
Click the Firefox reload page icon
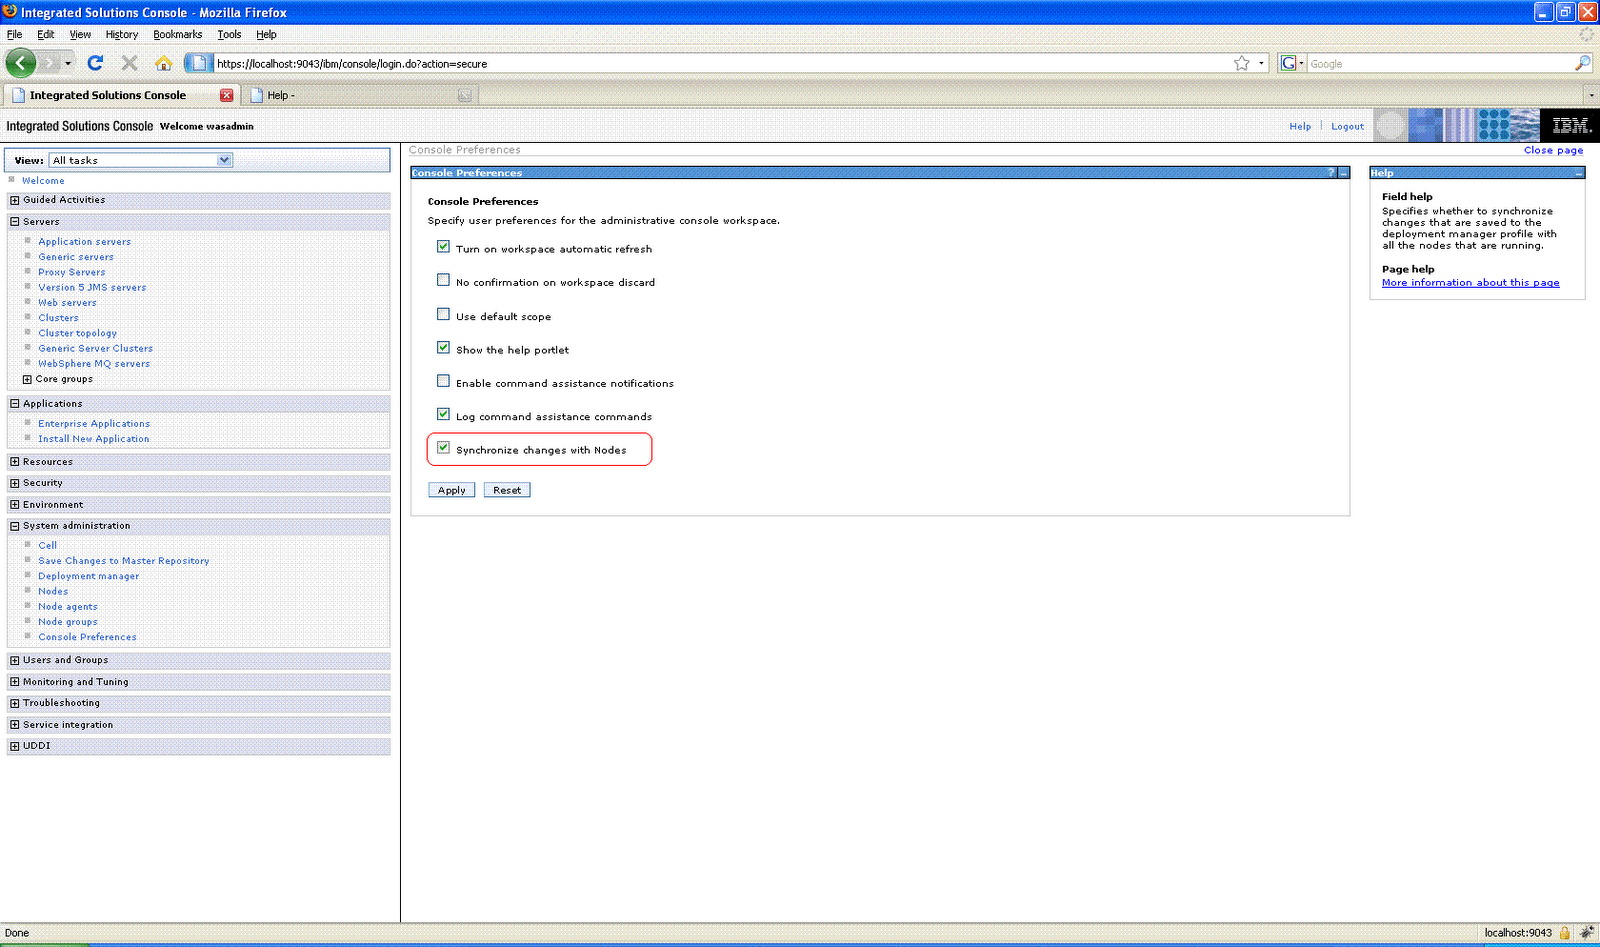pos(95,63)
